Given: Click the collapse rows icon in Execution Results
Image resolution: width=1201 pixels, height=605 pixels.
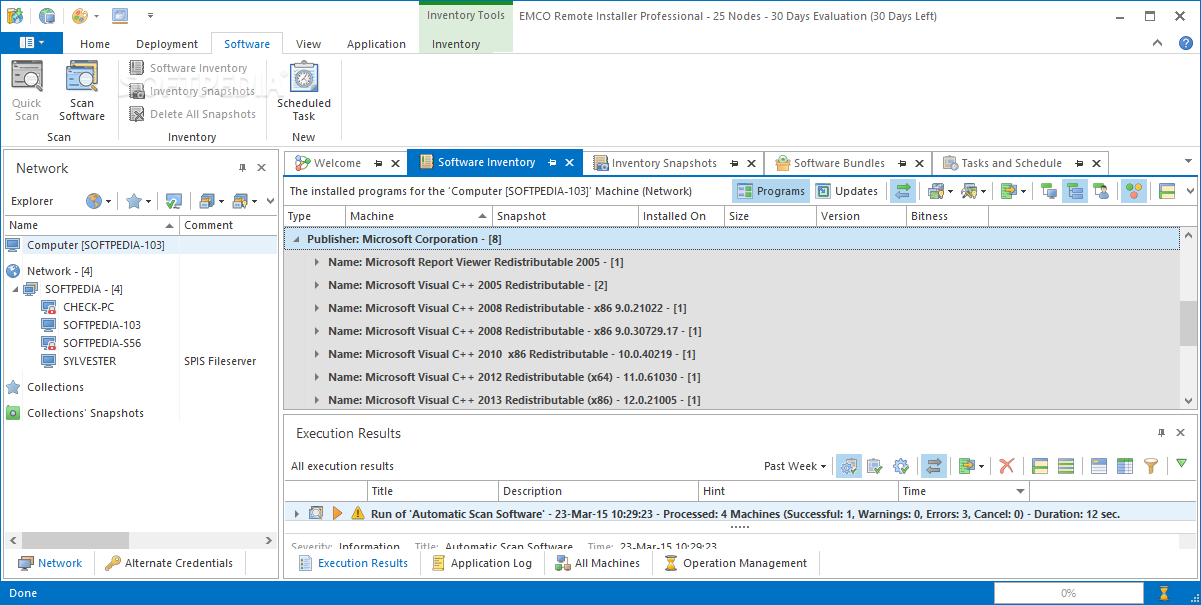Looking at the screenshot, I should point(1066,466).
